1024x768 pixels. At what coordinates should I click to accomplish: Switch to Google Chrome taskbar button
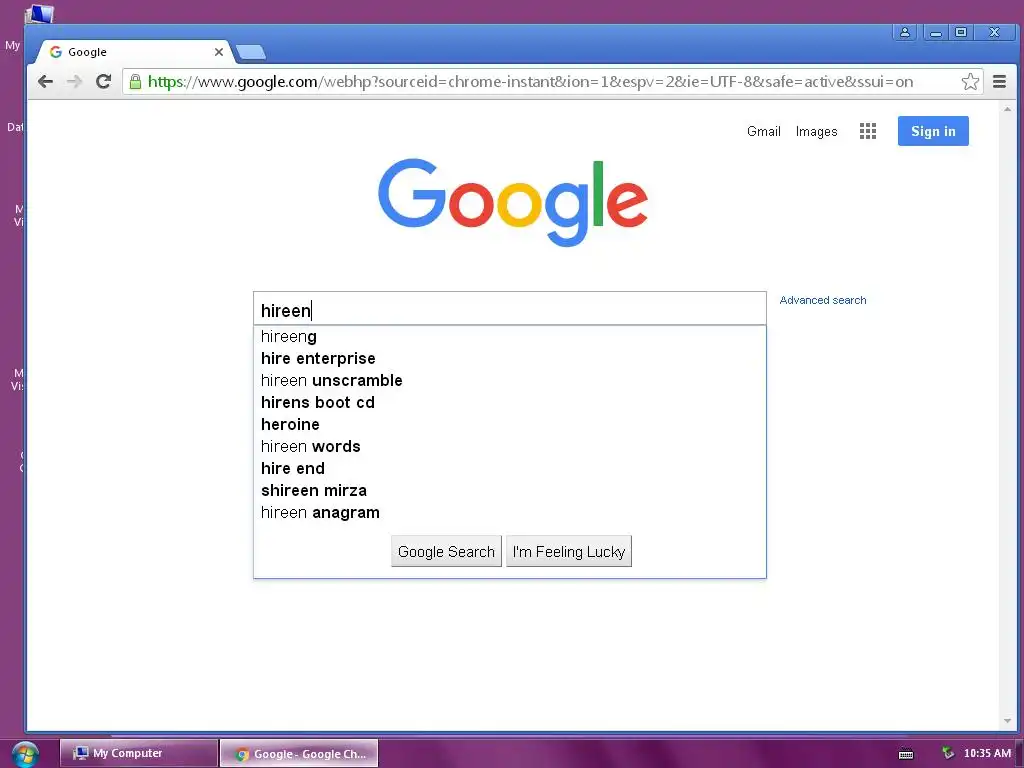(x=299, y=753)
